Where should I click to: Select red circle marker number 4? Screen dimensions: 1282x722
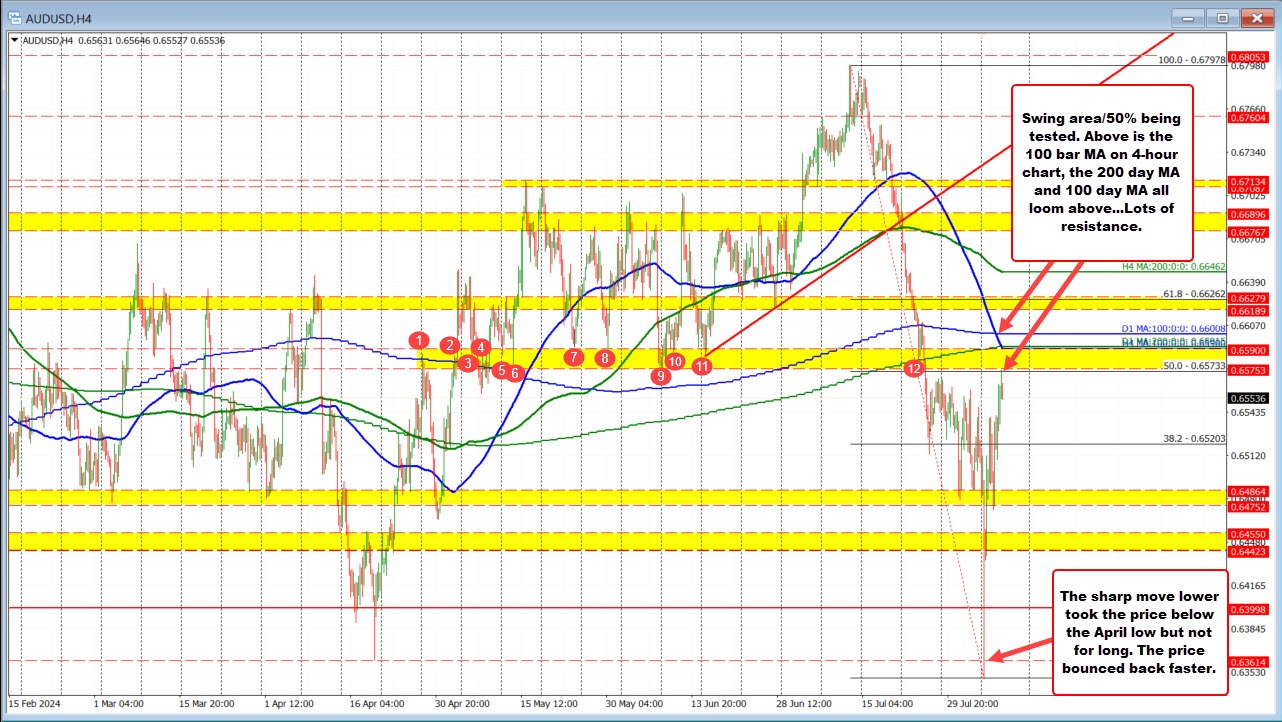481,347
